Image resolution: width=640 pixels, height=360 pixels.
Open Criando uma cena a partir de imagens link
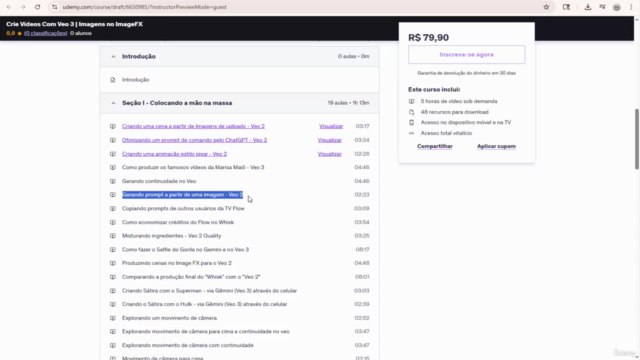[x=193, y=127]
